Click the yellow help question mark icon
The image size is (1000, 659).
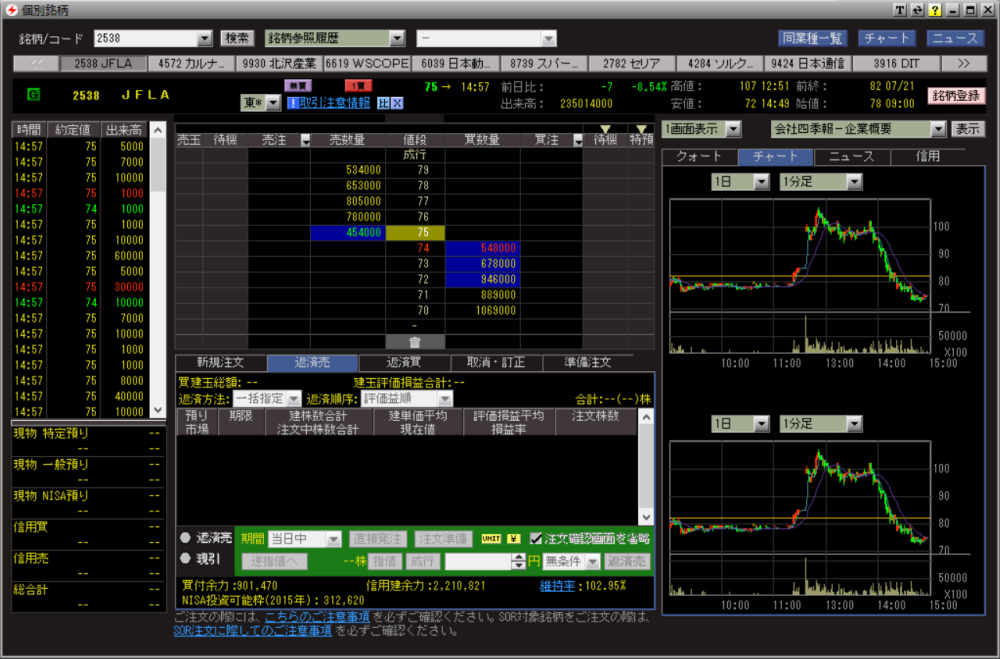tap(935, 10)
